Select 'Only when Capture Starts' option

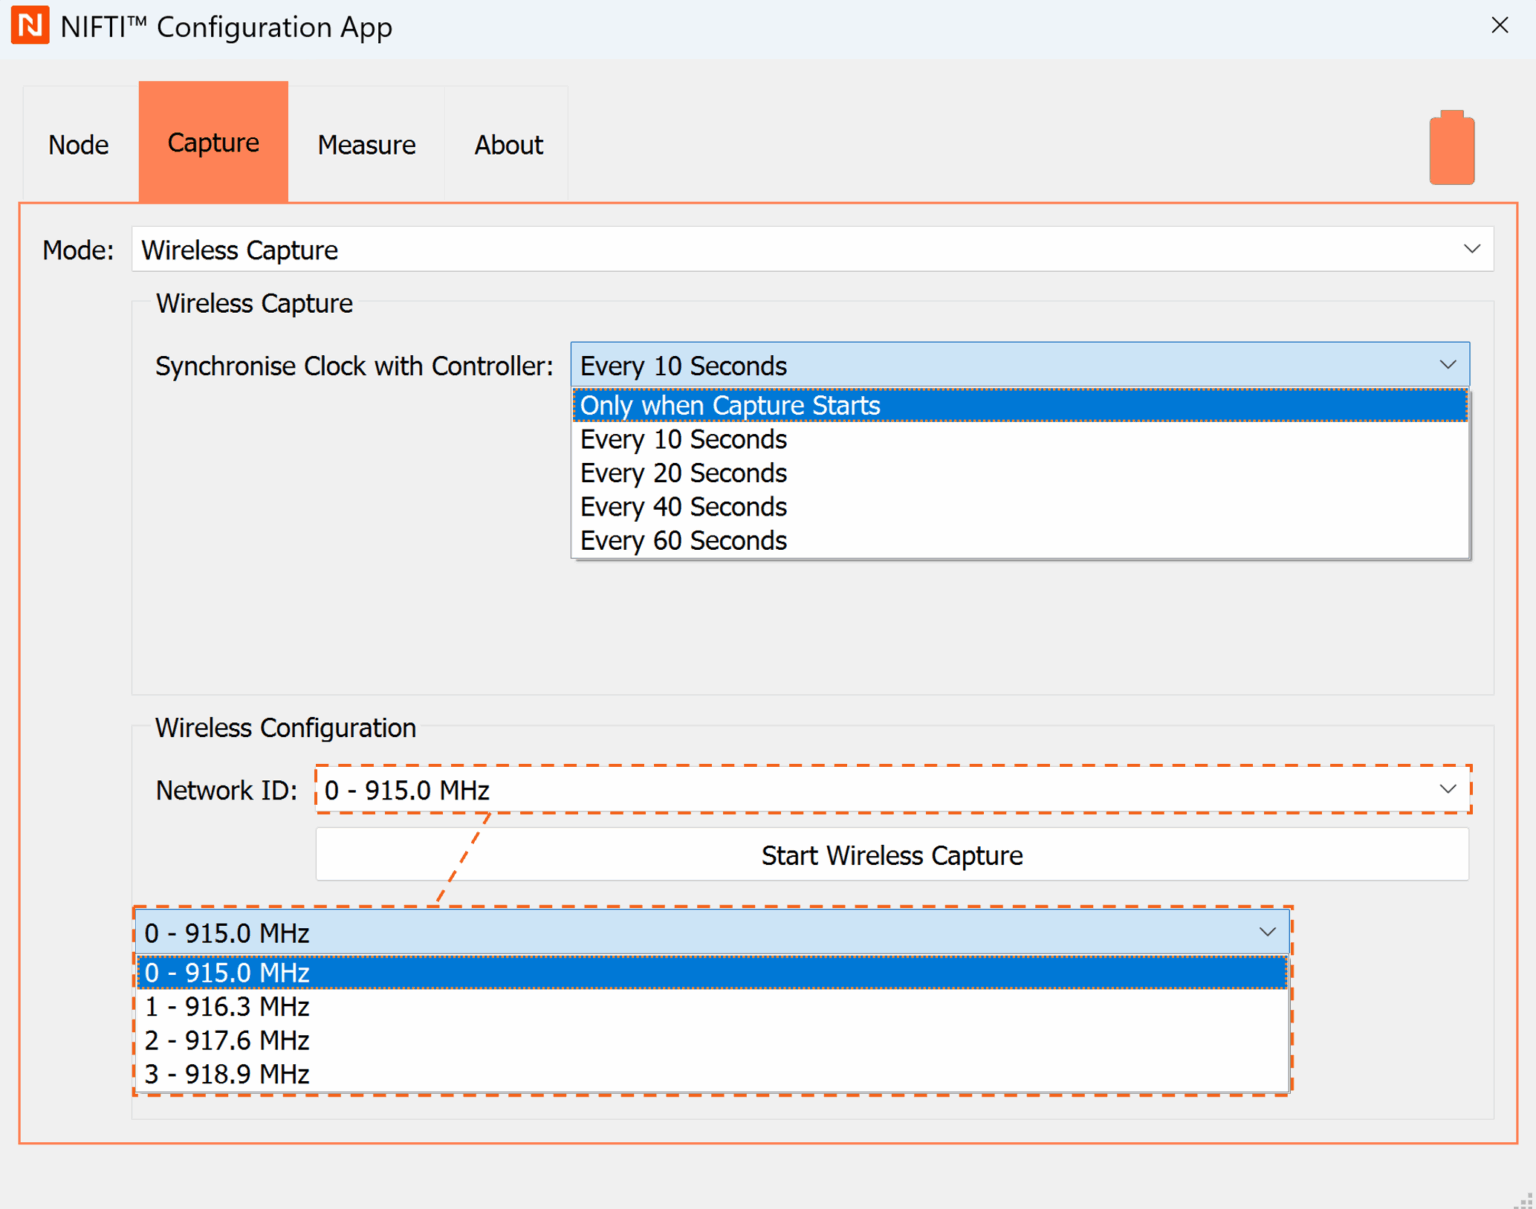click(x=1020, y=405)
